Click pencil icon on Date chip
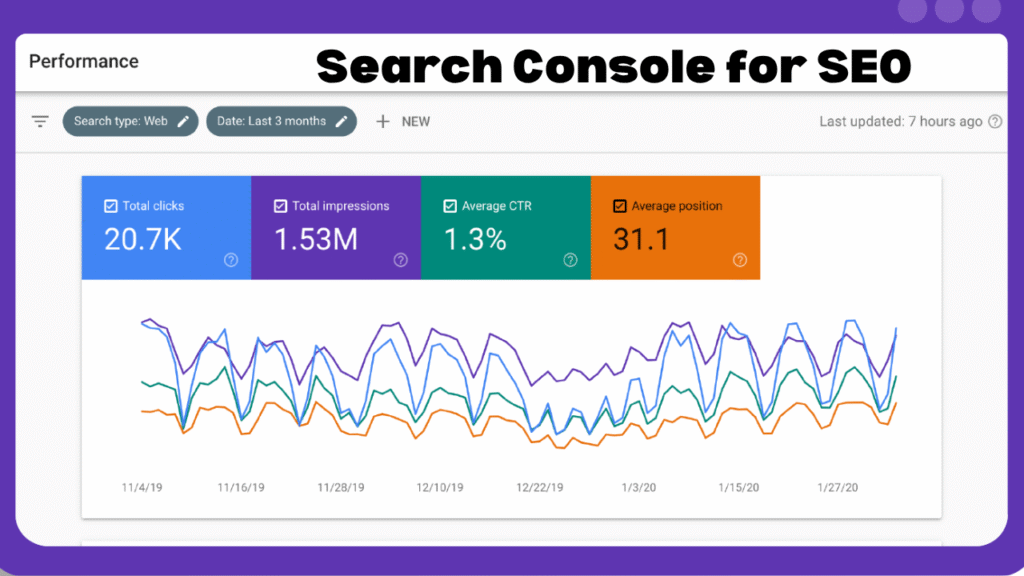Viewport: 1024px width, 576px height. 341,122
